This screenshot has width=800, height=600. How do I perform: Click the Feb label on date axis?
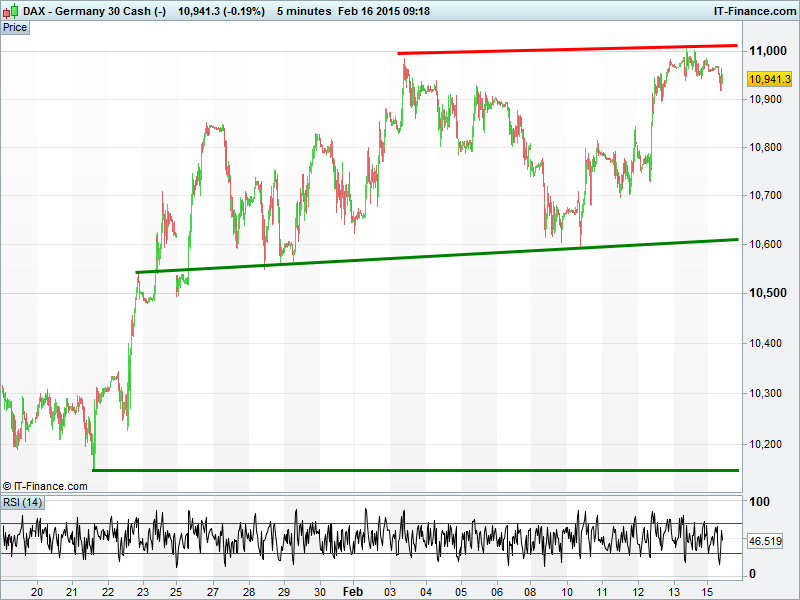point(352,591)
